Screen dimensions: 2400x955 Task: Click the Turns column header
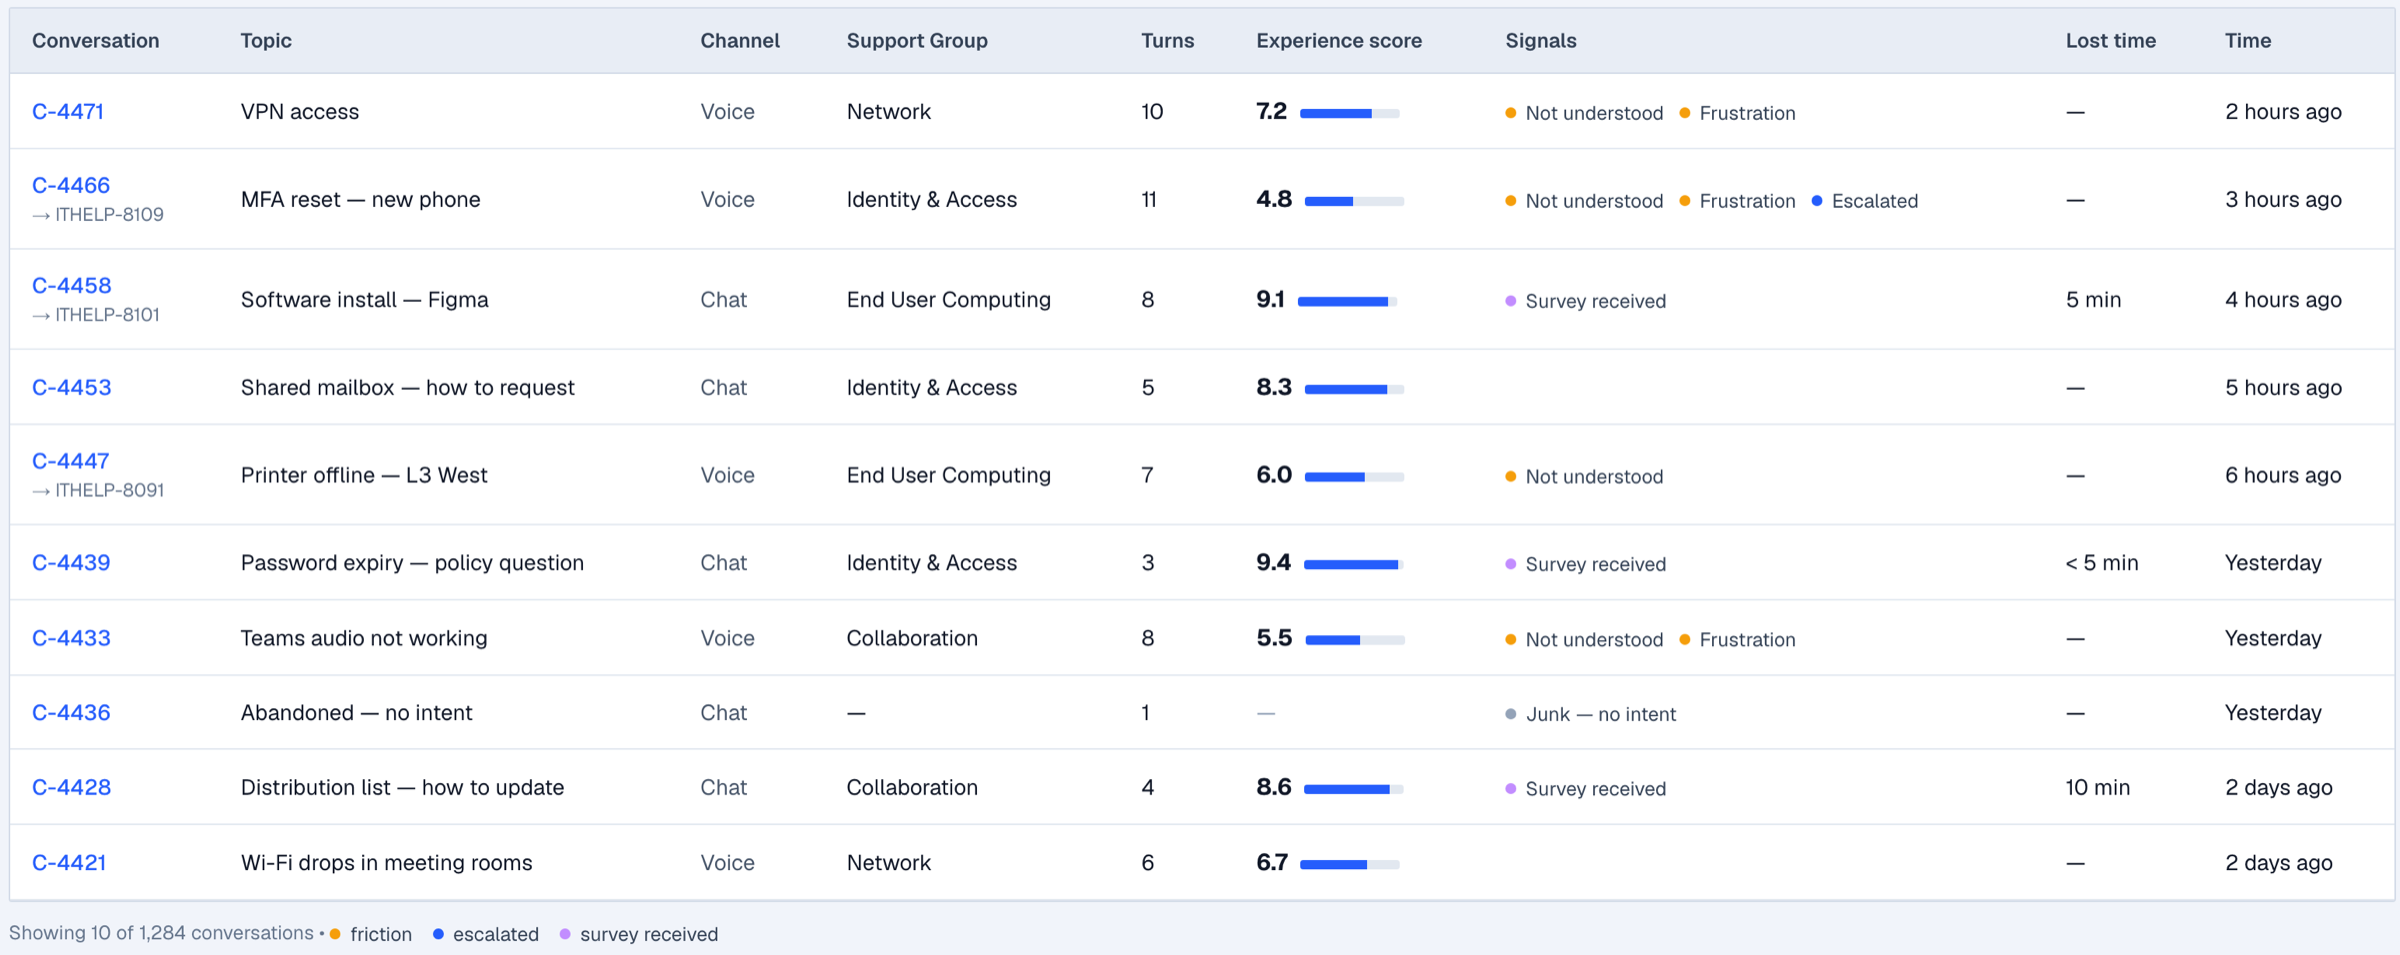[1168, 41]
